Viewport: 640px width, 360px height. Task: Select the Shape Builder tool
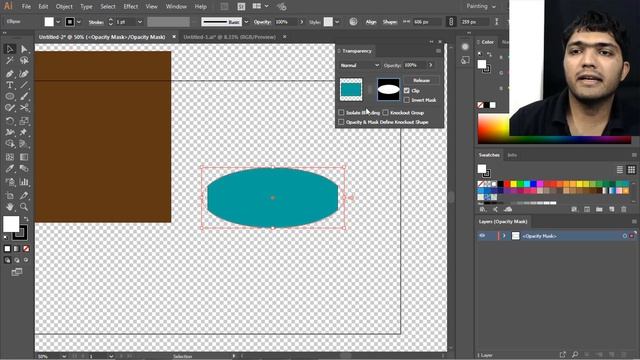[10, 144]
